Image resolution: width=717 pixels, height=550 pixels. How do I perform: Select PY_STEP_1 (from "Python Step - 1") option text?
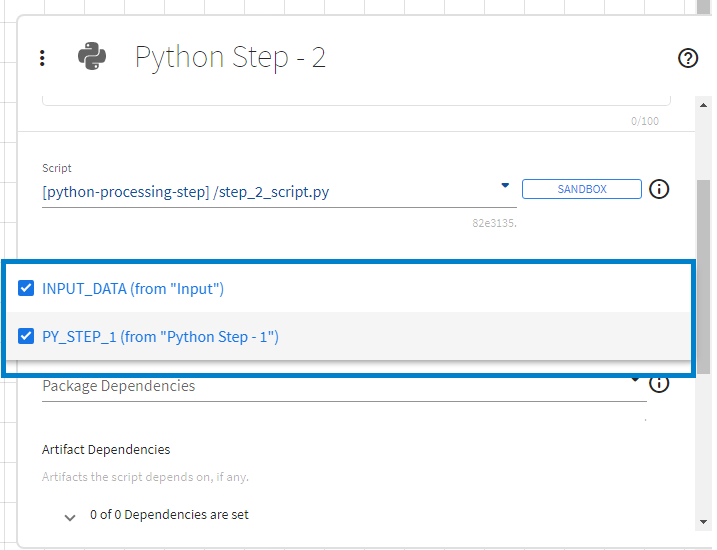click(160, 337)
